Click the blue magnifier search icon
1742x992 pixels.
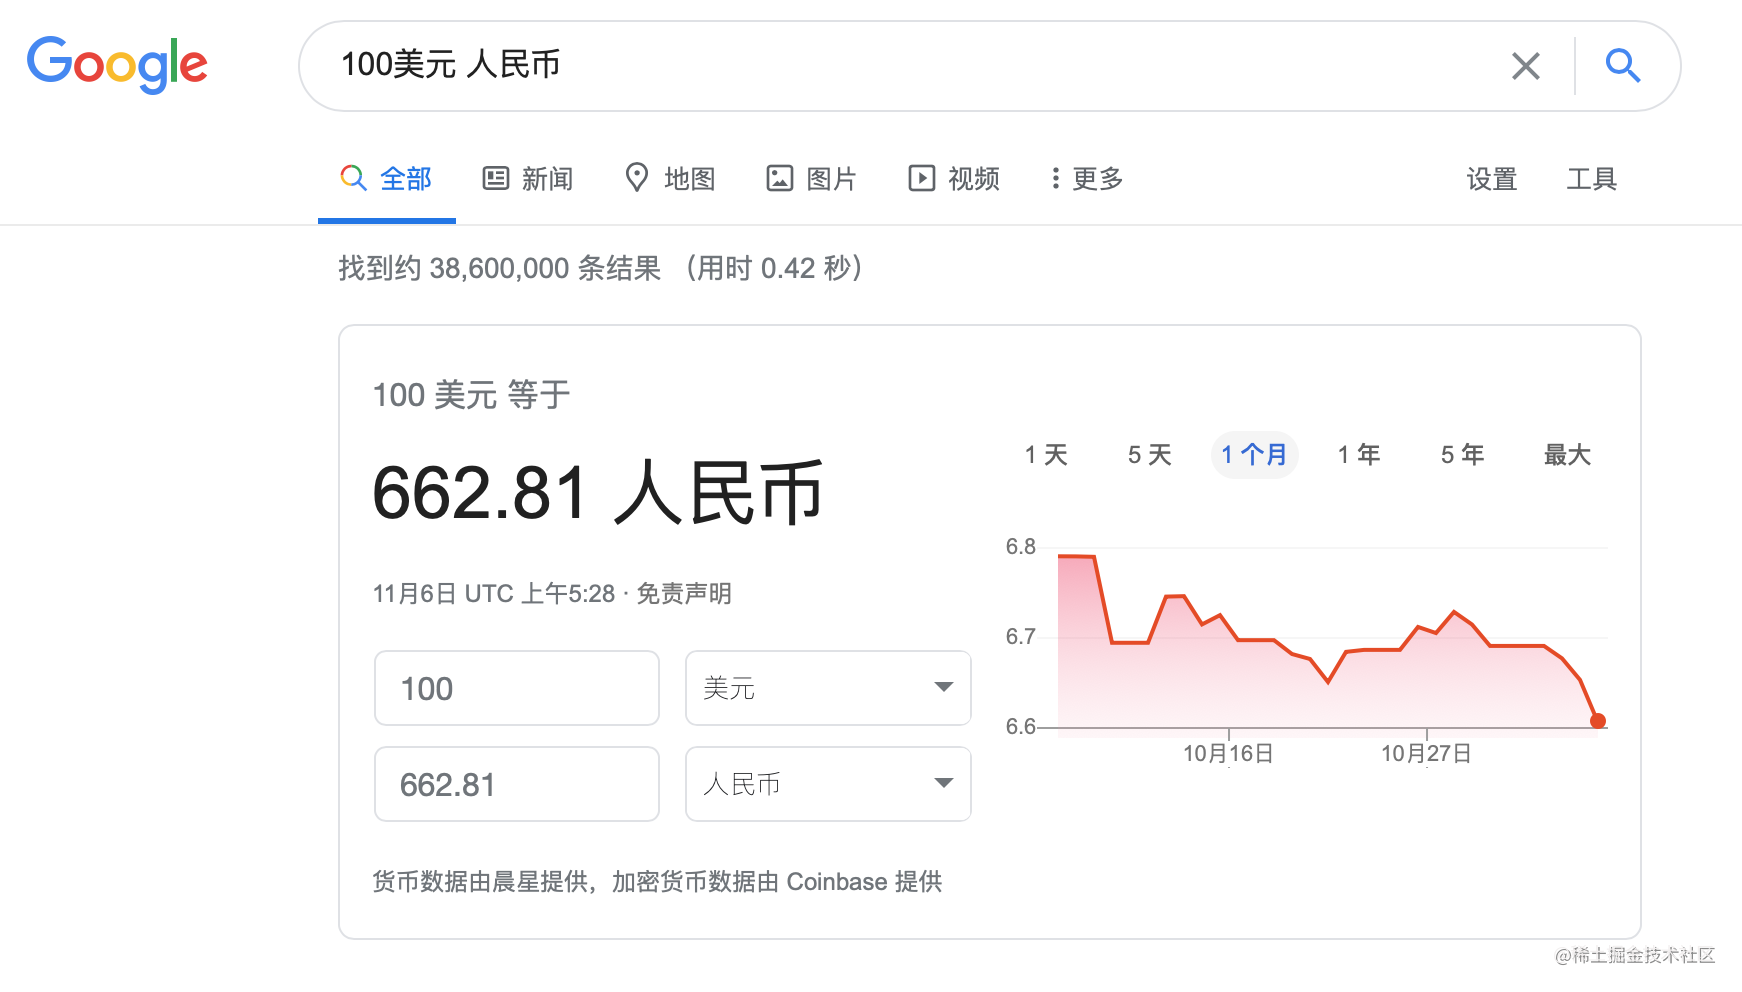[x=1622, y=66]
